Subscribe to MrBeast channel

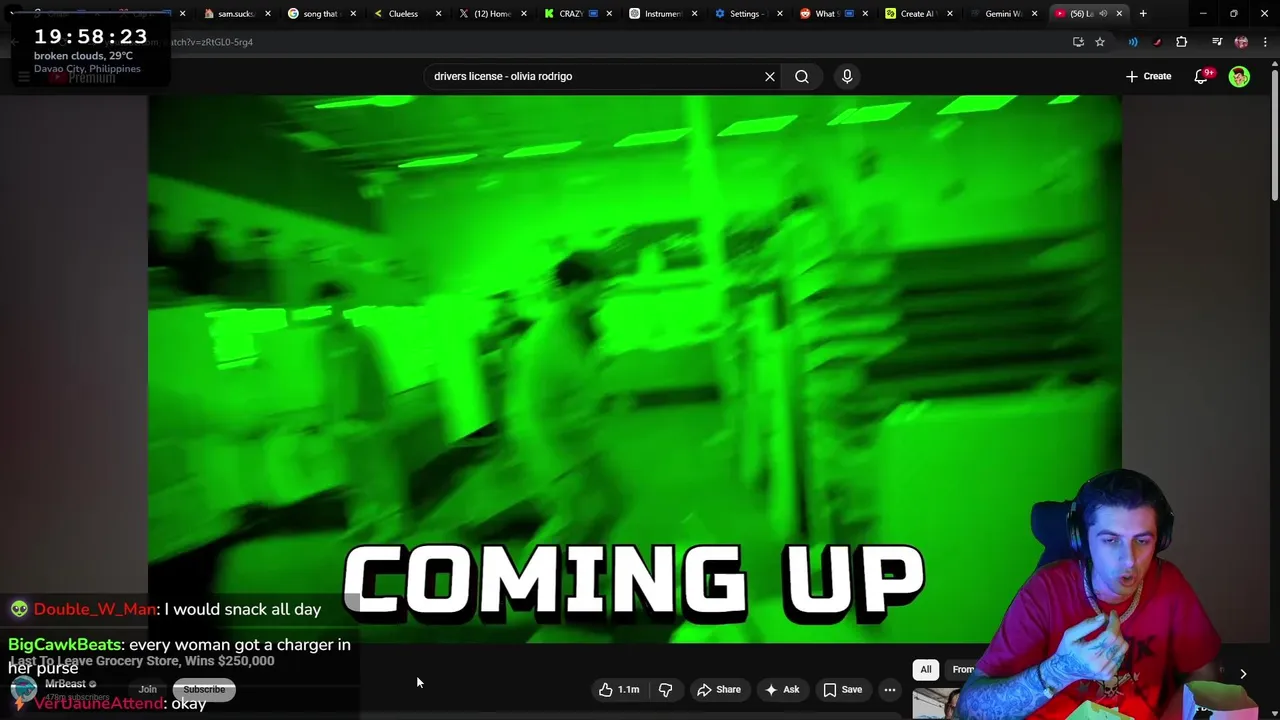coord(204,689)
